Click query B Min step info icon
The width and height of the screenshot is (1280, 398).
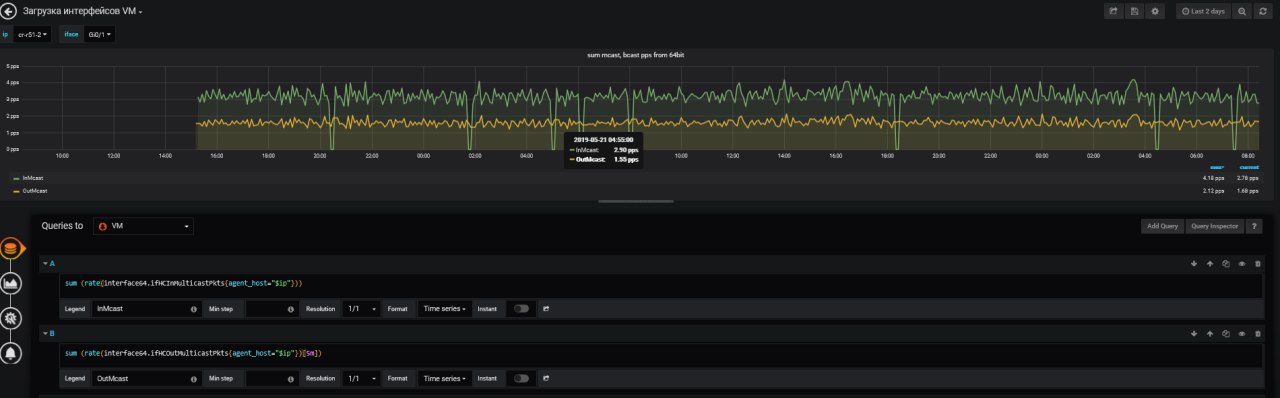(x=290, y=379)
